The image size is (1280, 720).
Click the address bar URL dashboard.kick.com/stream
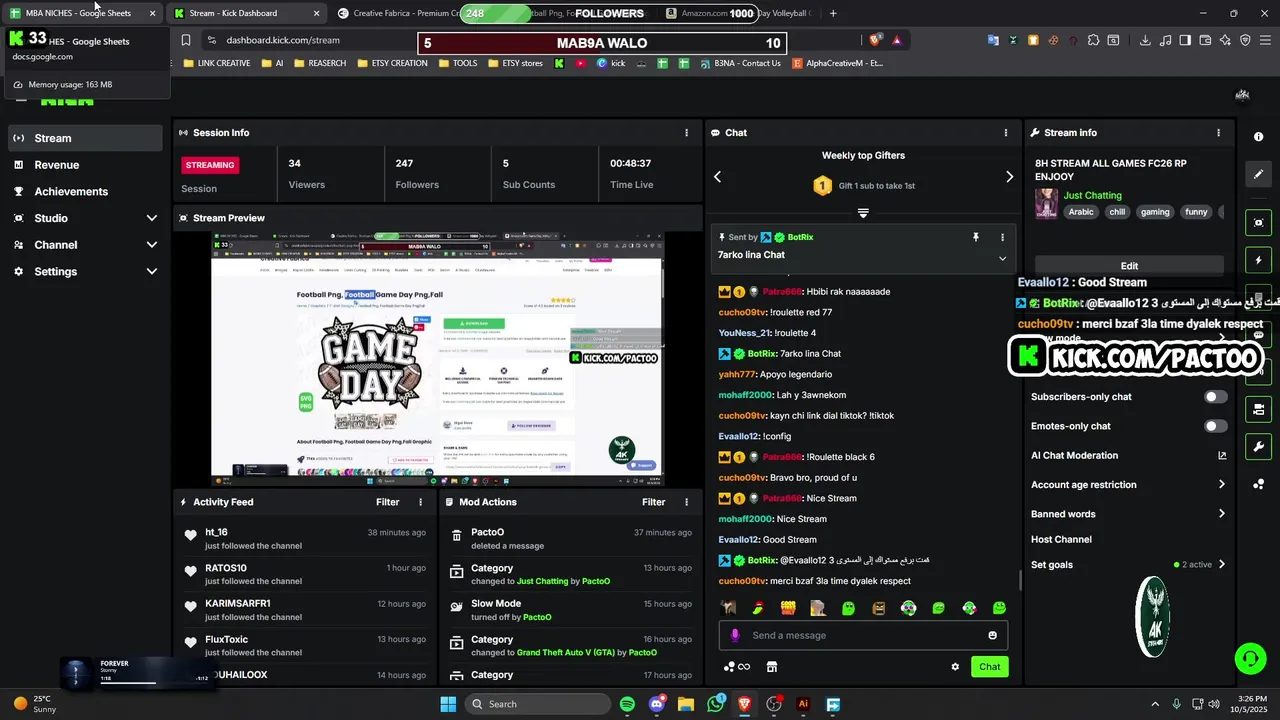click(283, 40)
